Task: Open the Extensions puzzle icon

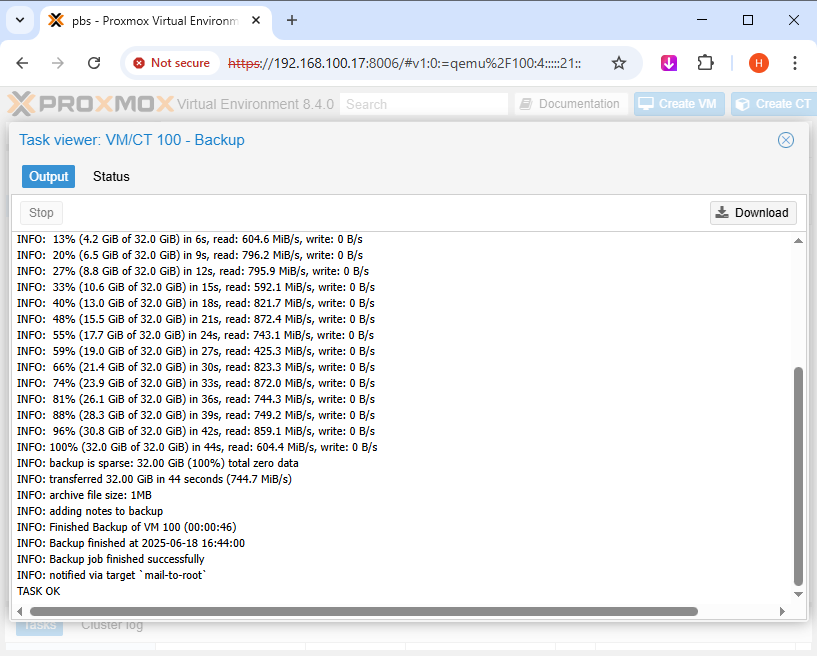Action: point(705,63)
